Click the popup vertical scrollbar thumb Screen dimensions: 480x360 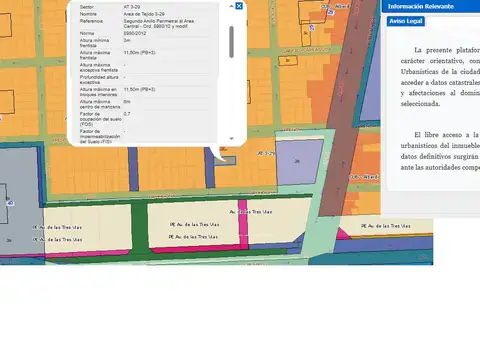click(x=231, y=42)
